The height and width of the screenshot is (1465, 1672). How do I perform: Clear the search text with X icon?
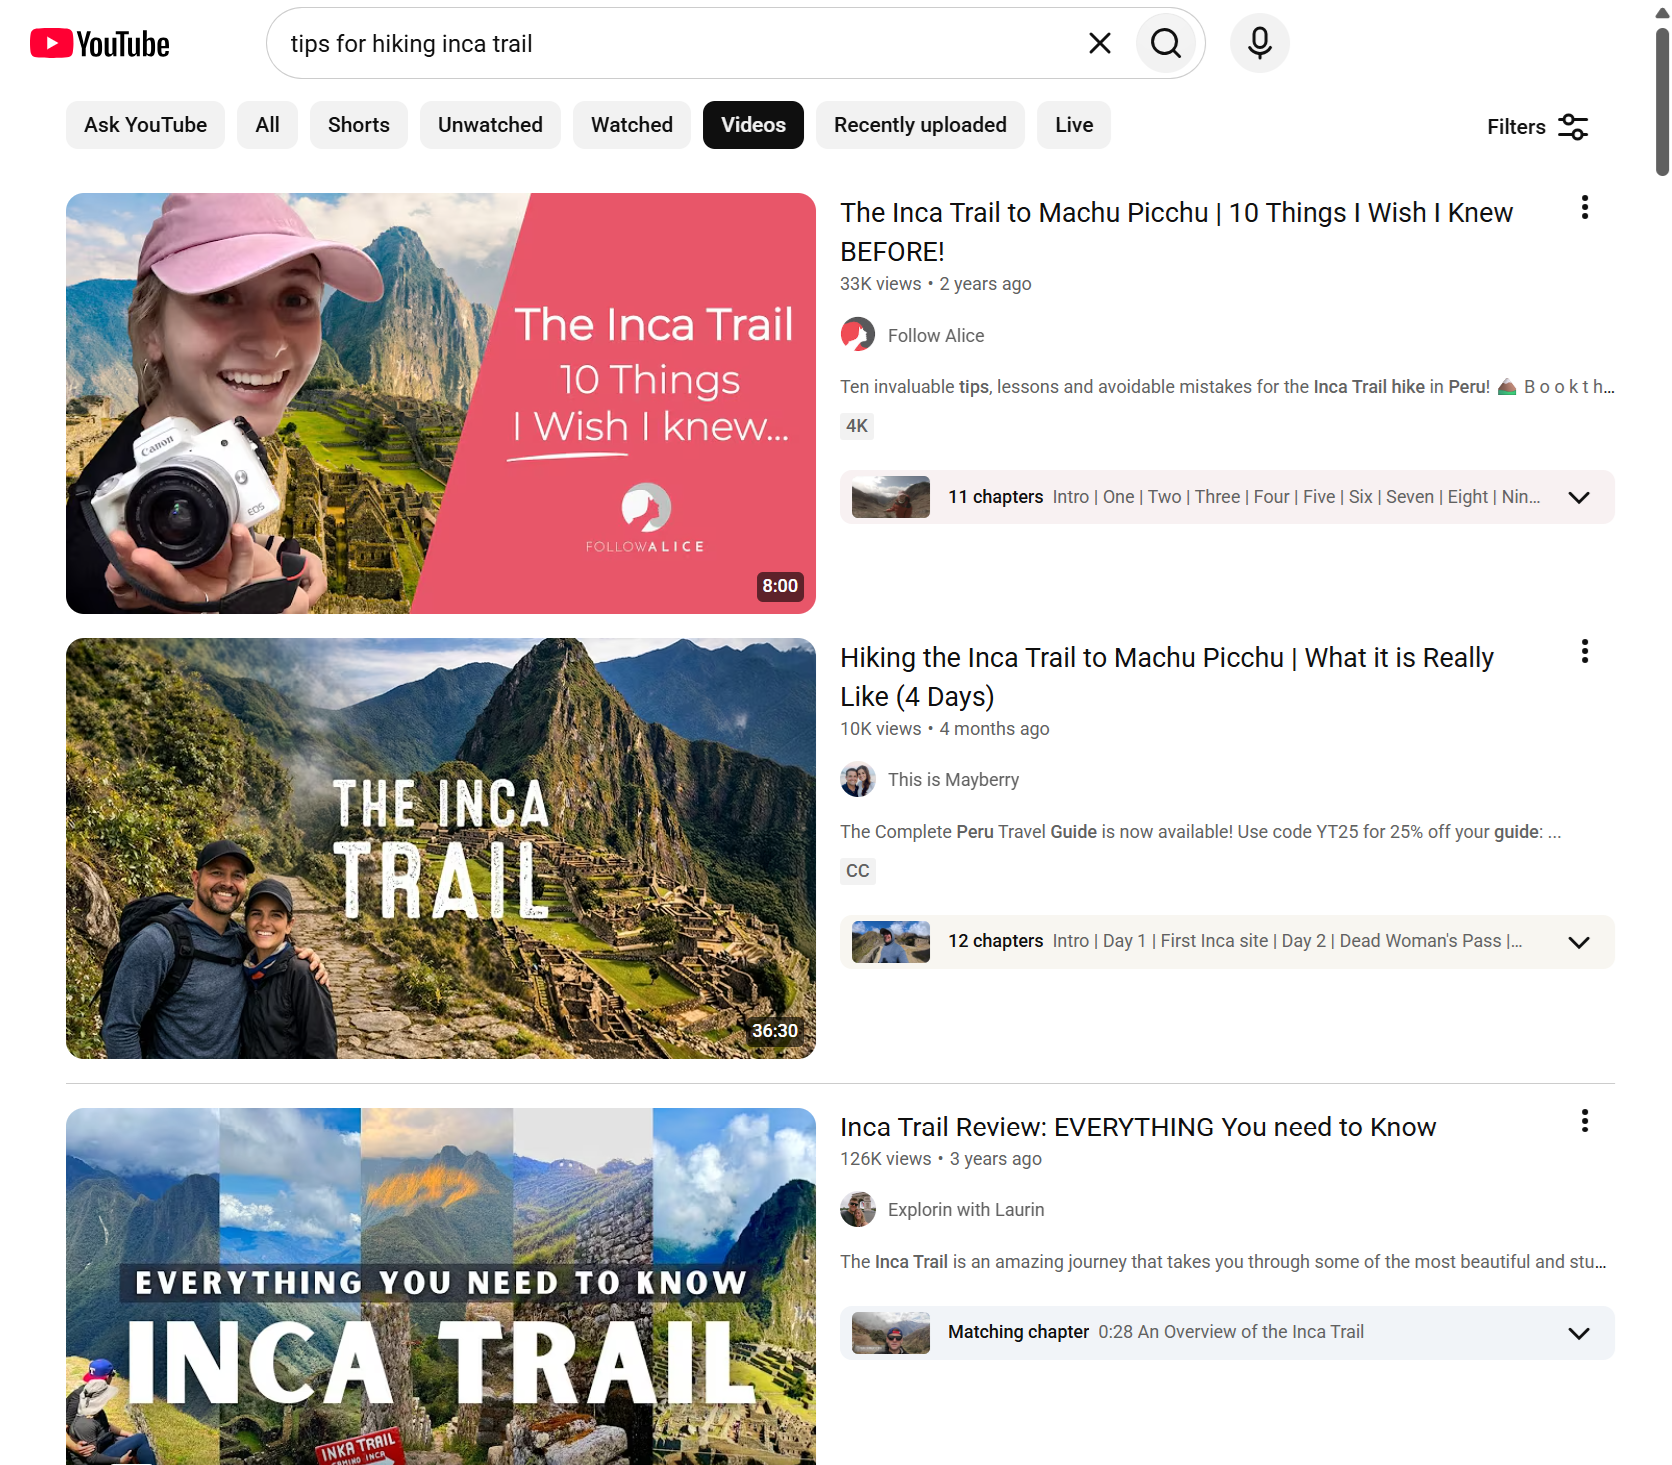point(1100,43)
